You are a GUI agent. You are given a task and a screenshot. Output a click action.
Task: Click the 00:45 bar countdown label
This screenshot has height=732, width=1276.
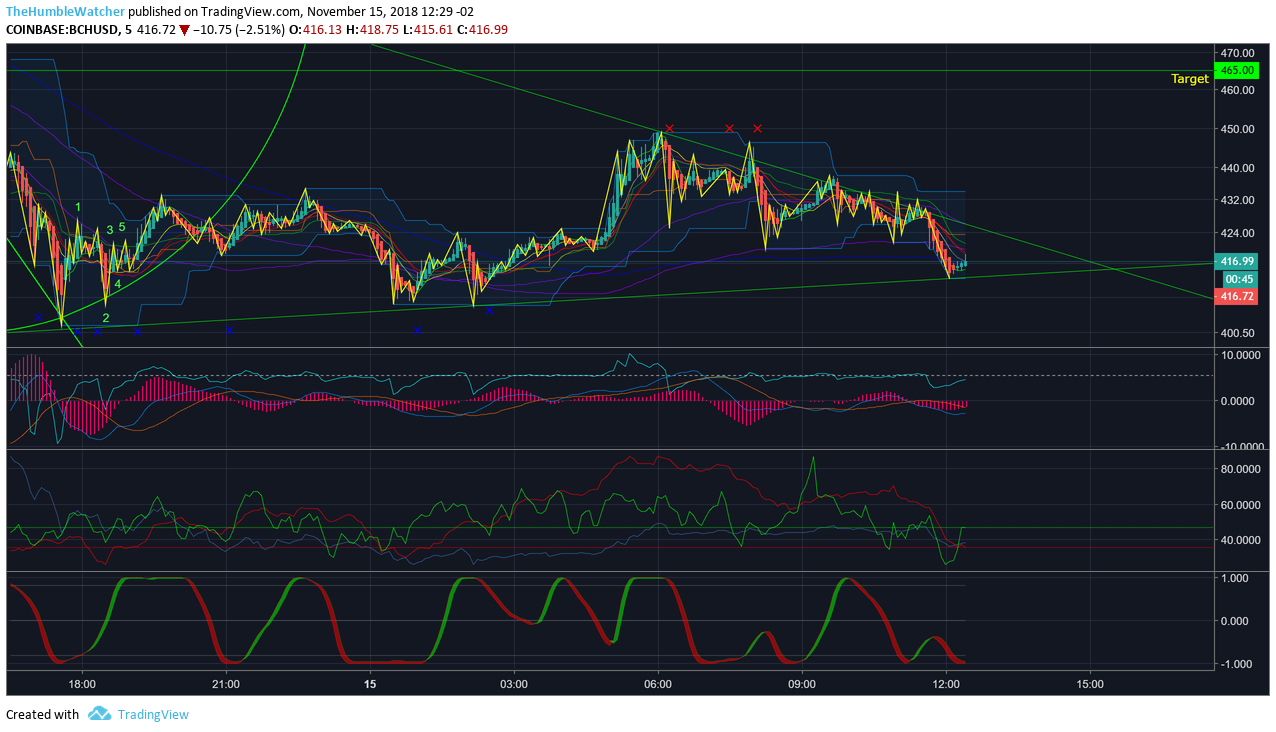coord(1240,279)
